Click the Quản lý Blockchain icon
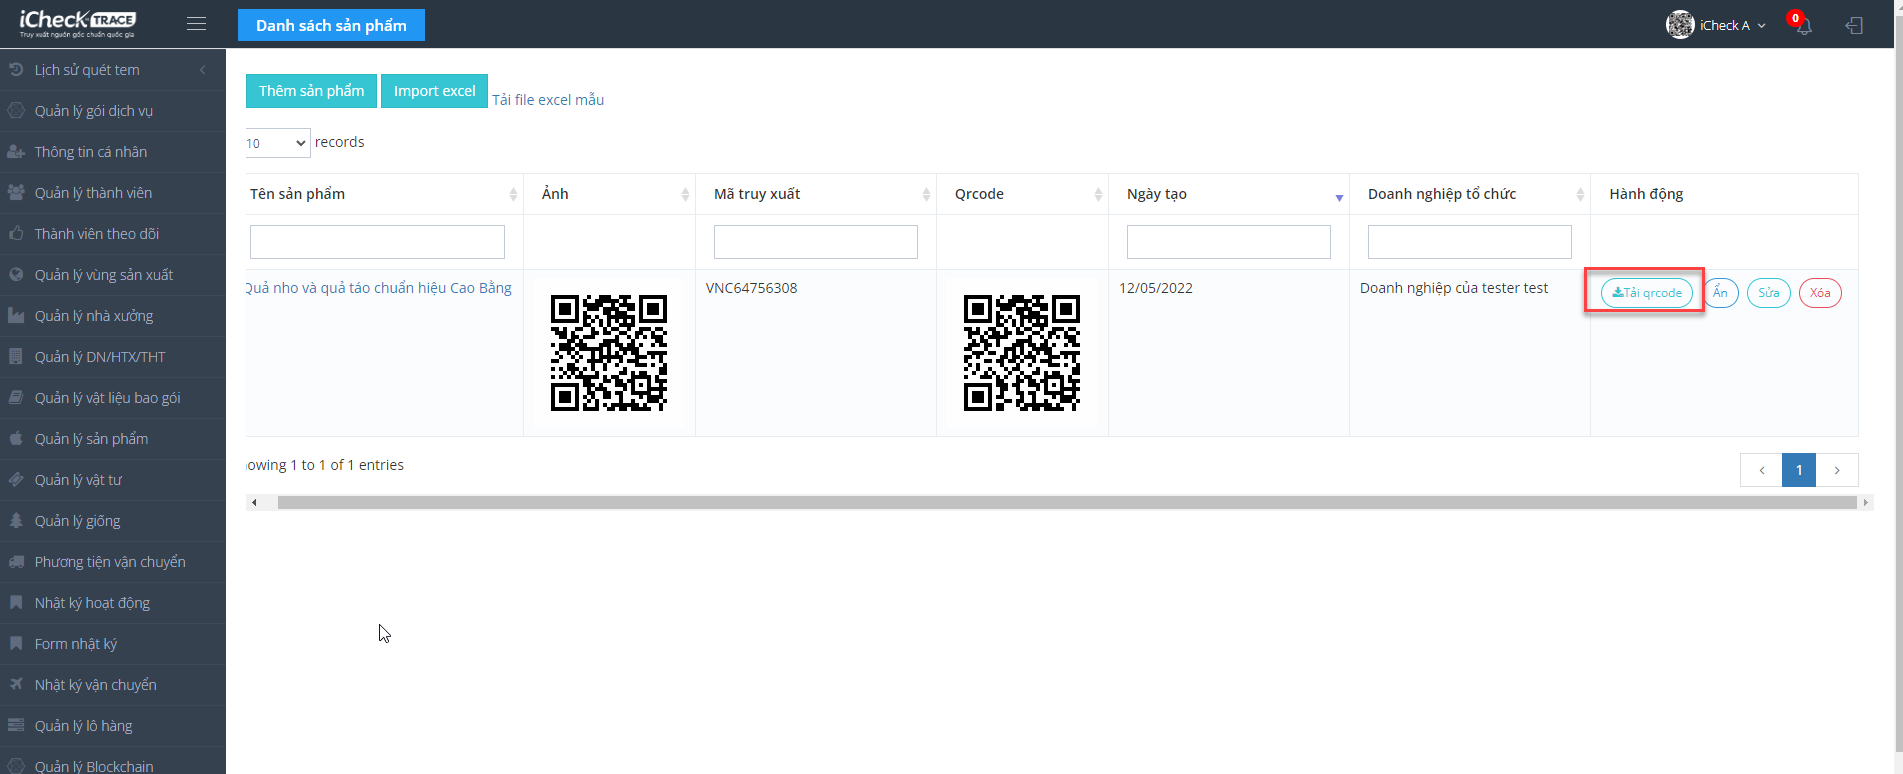The width and height of the screenshot is (1903, 774). [16, 766]
